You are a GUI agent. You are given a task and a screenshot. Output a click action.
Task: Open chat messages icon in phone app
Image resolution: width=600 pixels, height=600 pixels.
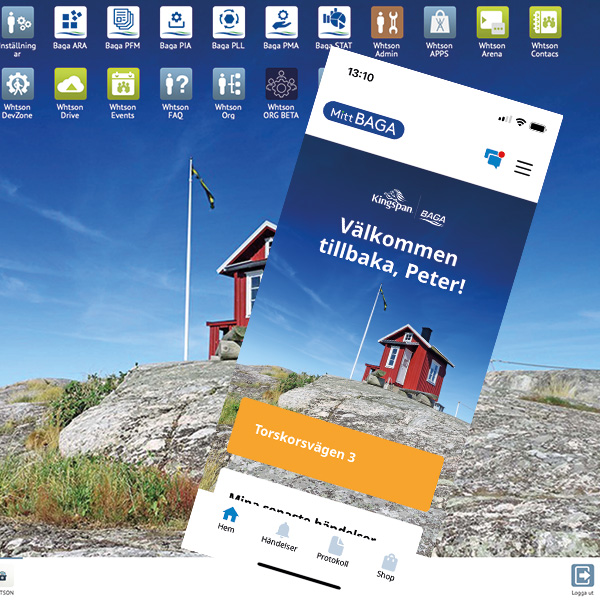(494, 158)
